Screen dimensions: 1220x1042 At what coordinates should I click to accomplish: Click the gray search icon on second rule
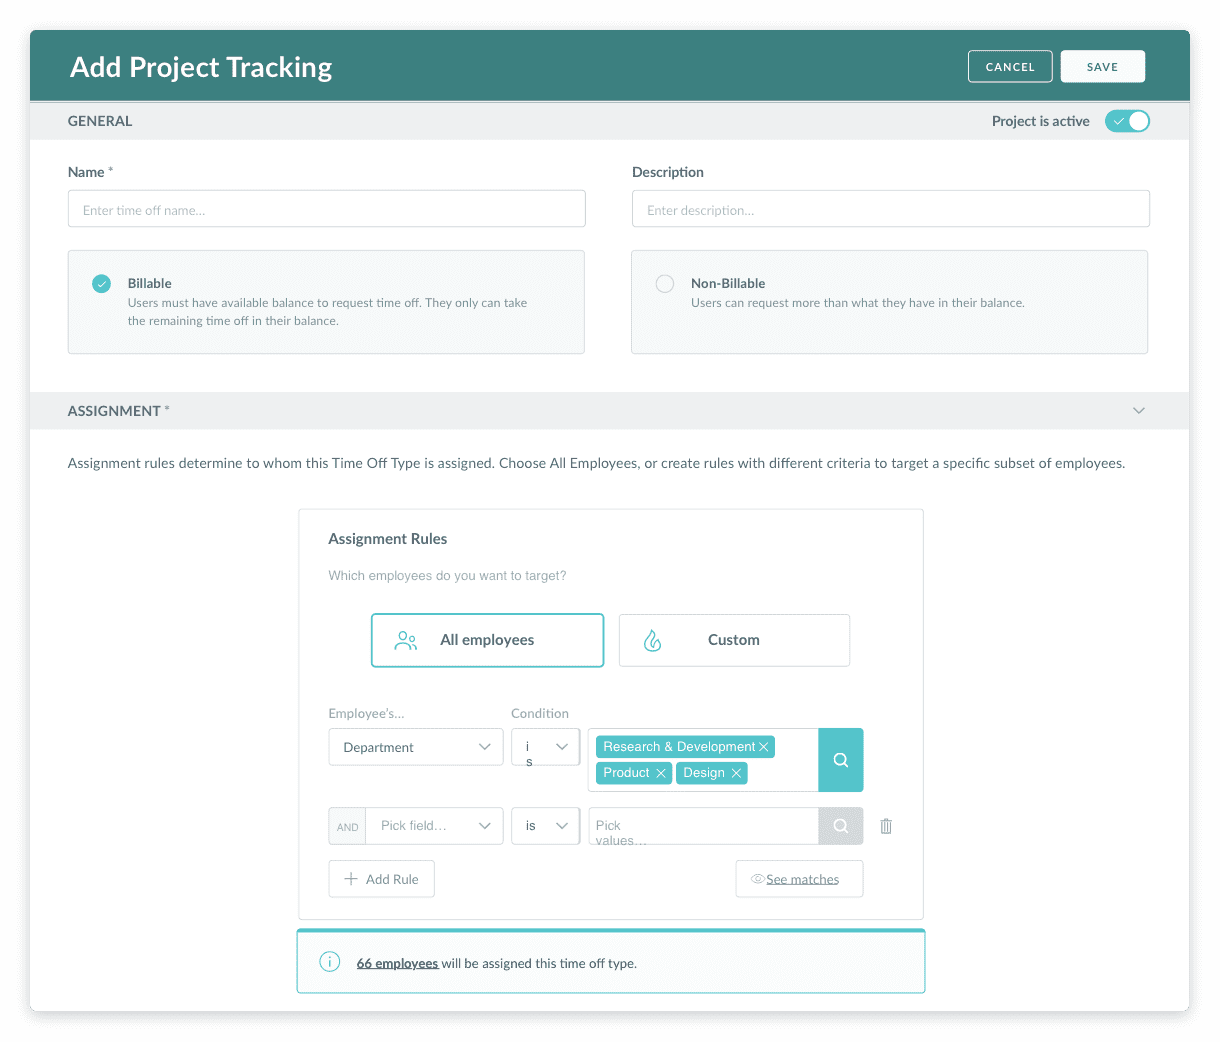[840, 825]
